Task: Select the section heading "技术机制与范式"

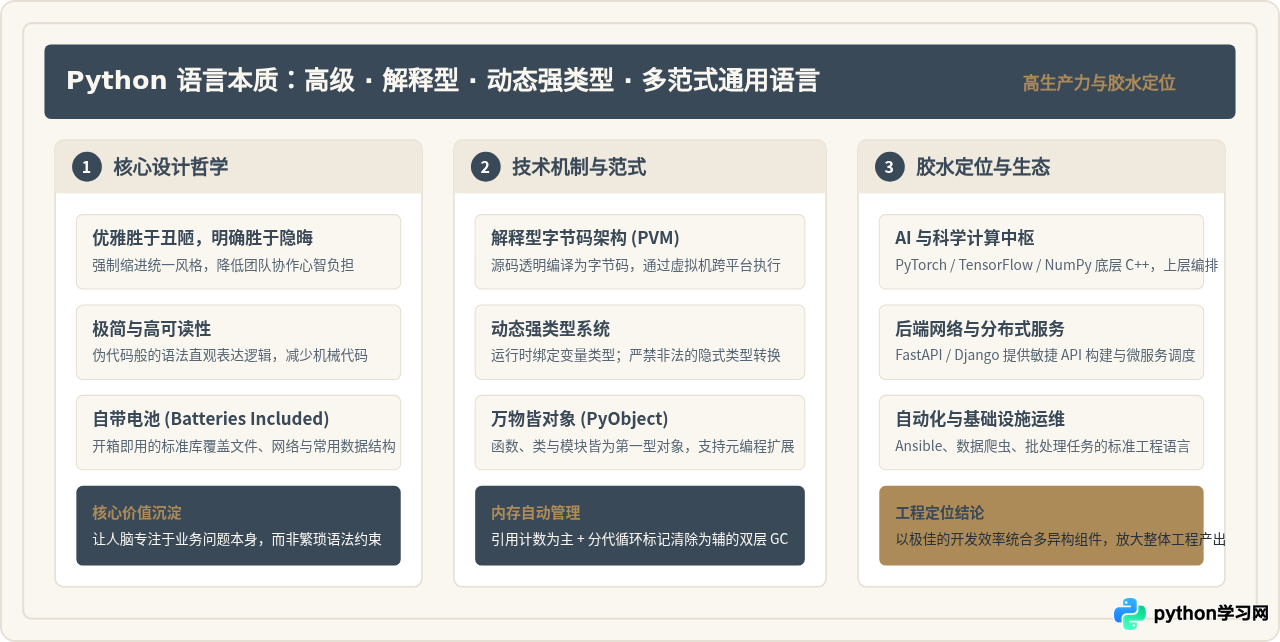Action: coord(579,167)
